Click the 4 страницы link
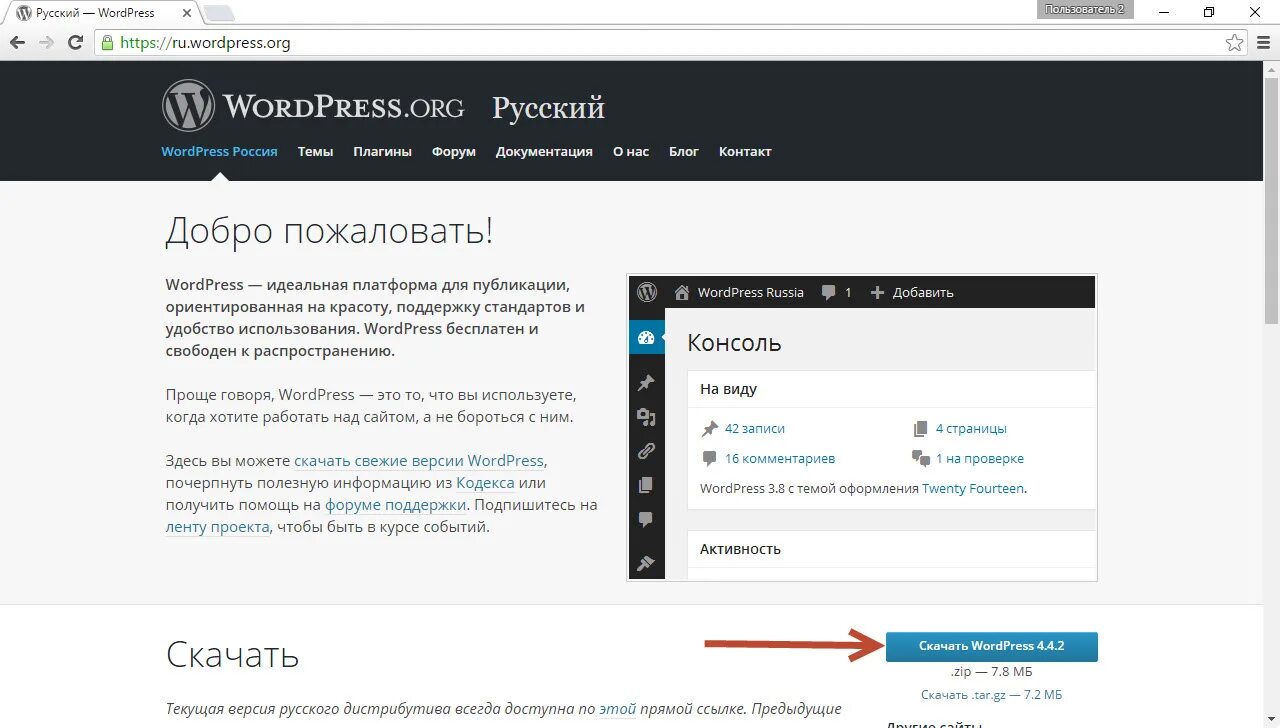The image size is (1280, 728). [x=971, y=428]
